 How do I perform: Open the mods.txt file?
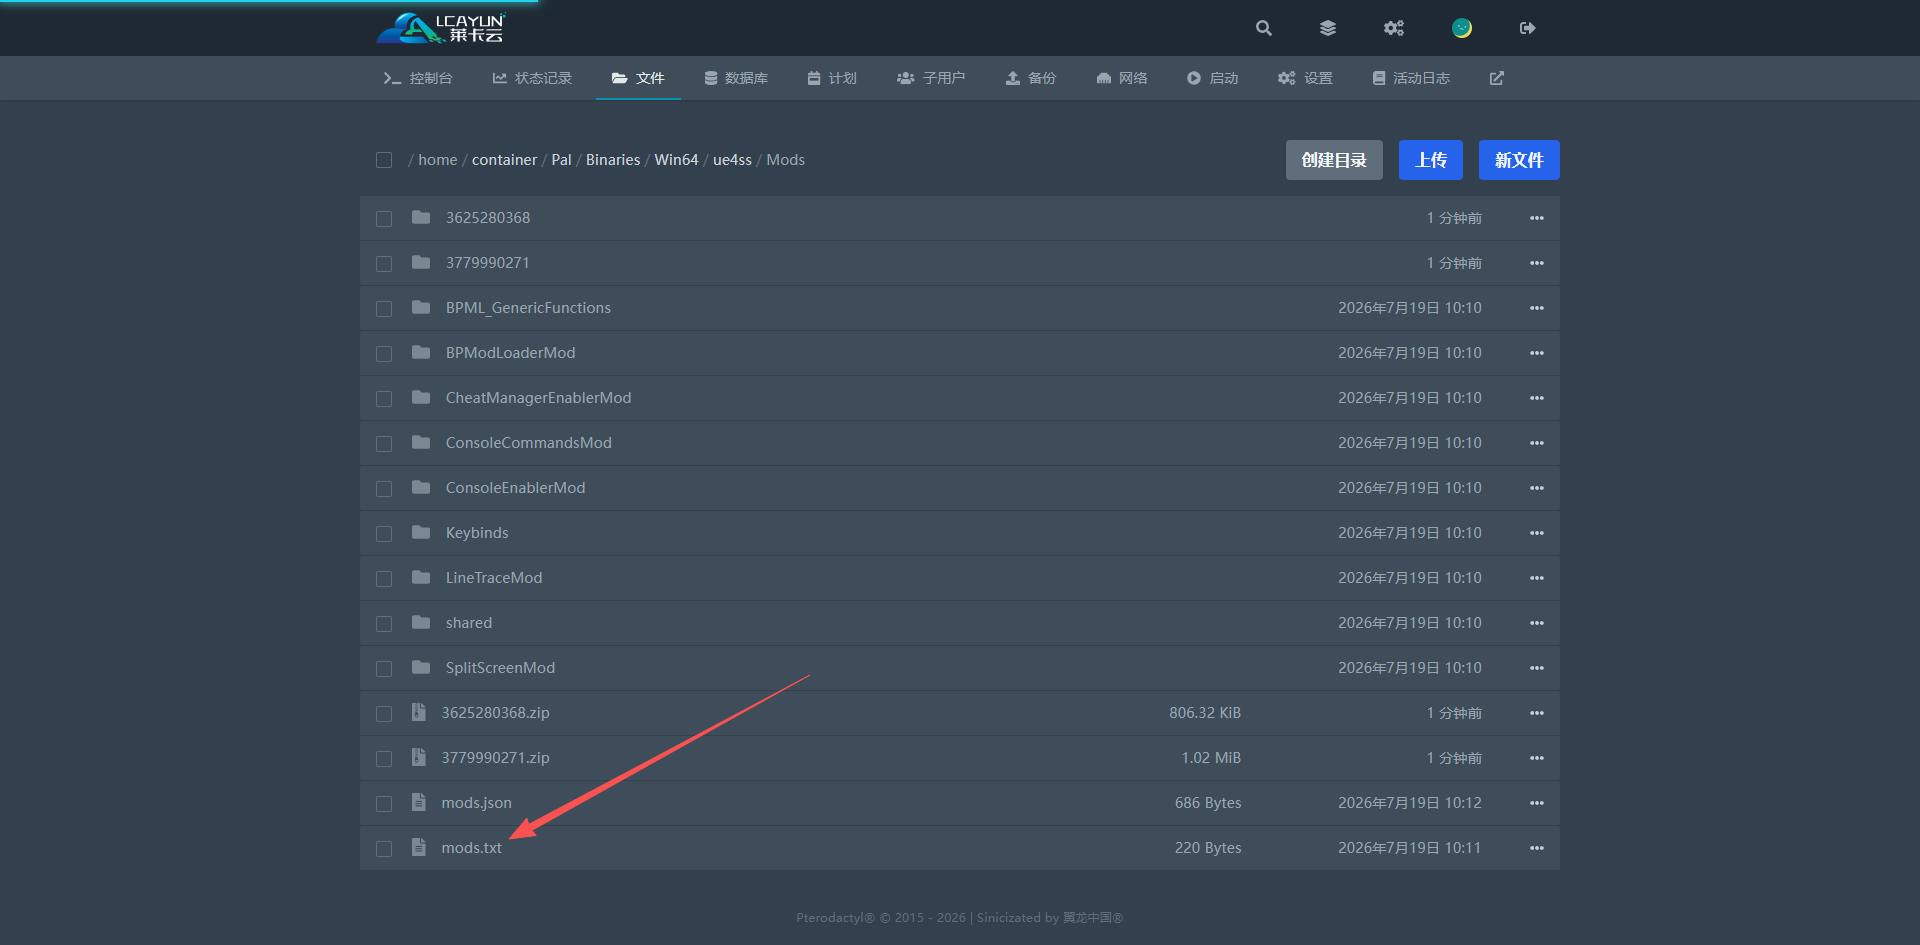pyautogui.click(x=472, y=848)
